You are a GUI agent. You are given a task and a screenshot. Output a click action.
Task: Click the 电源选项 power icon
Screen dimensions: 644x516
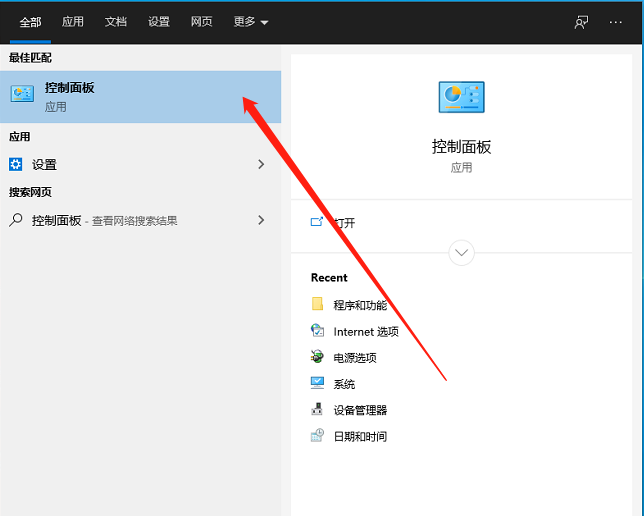(x=317, y=356)
